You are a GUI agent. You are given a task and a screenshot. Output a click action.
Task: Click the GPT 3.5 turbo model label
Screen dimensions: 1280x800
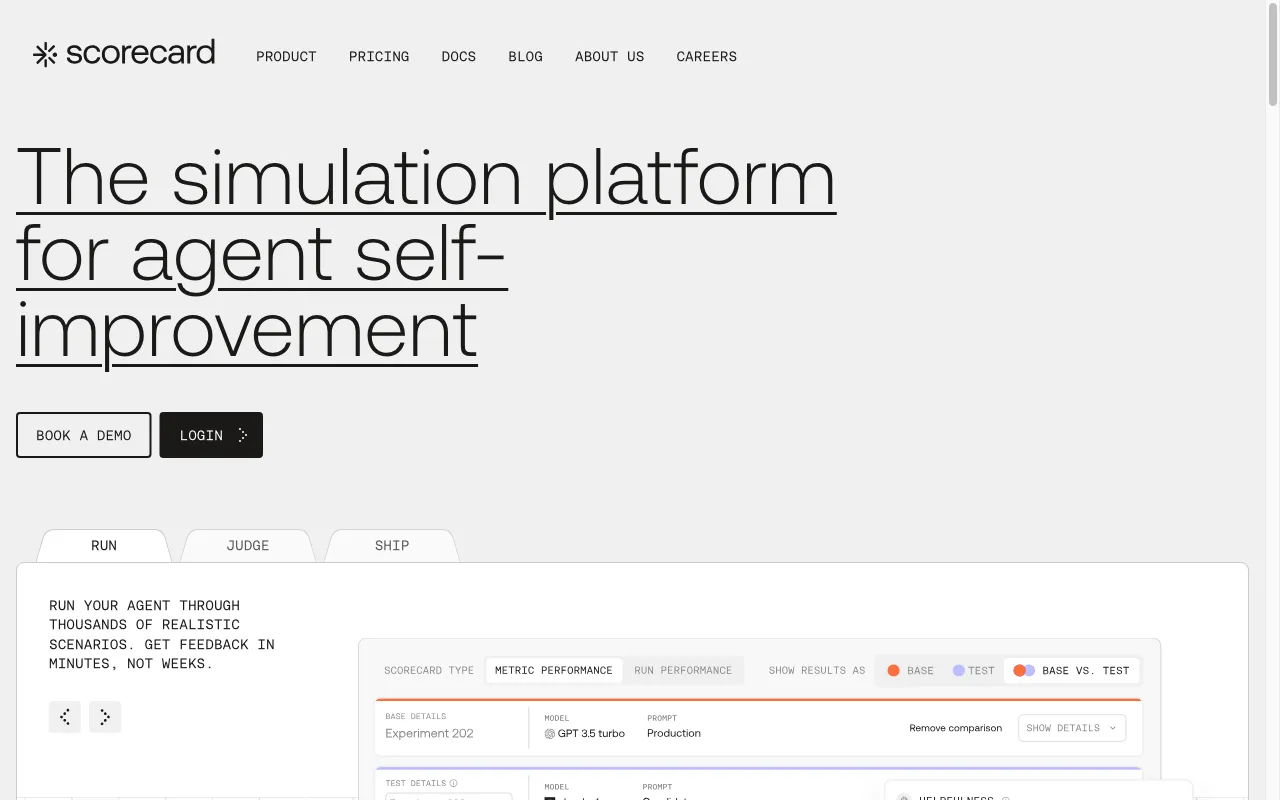click(591, 733)
